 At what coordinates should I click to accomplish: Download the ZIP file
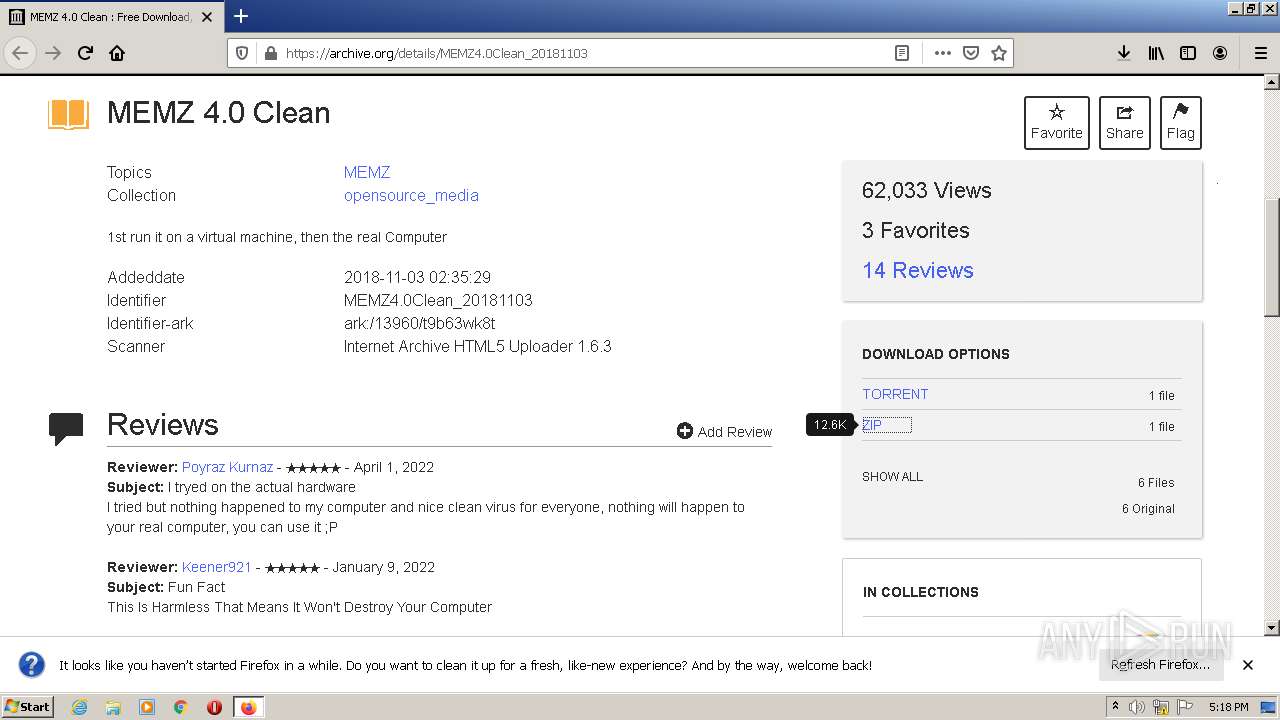pos(872,425)
